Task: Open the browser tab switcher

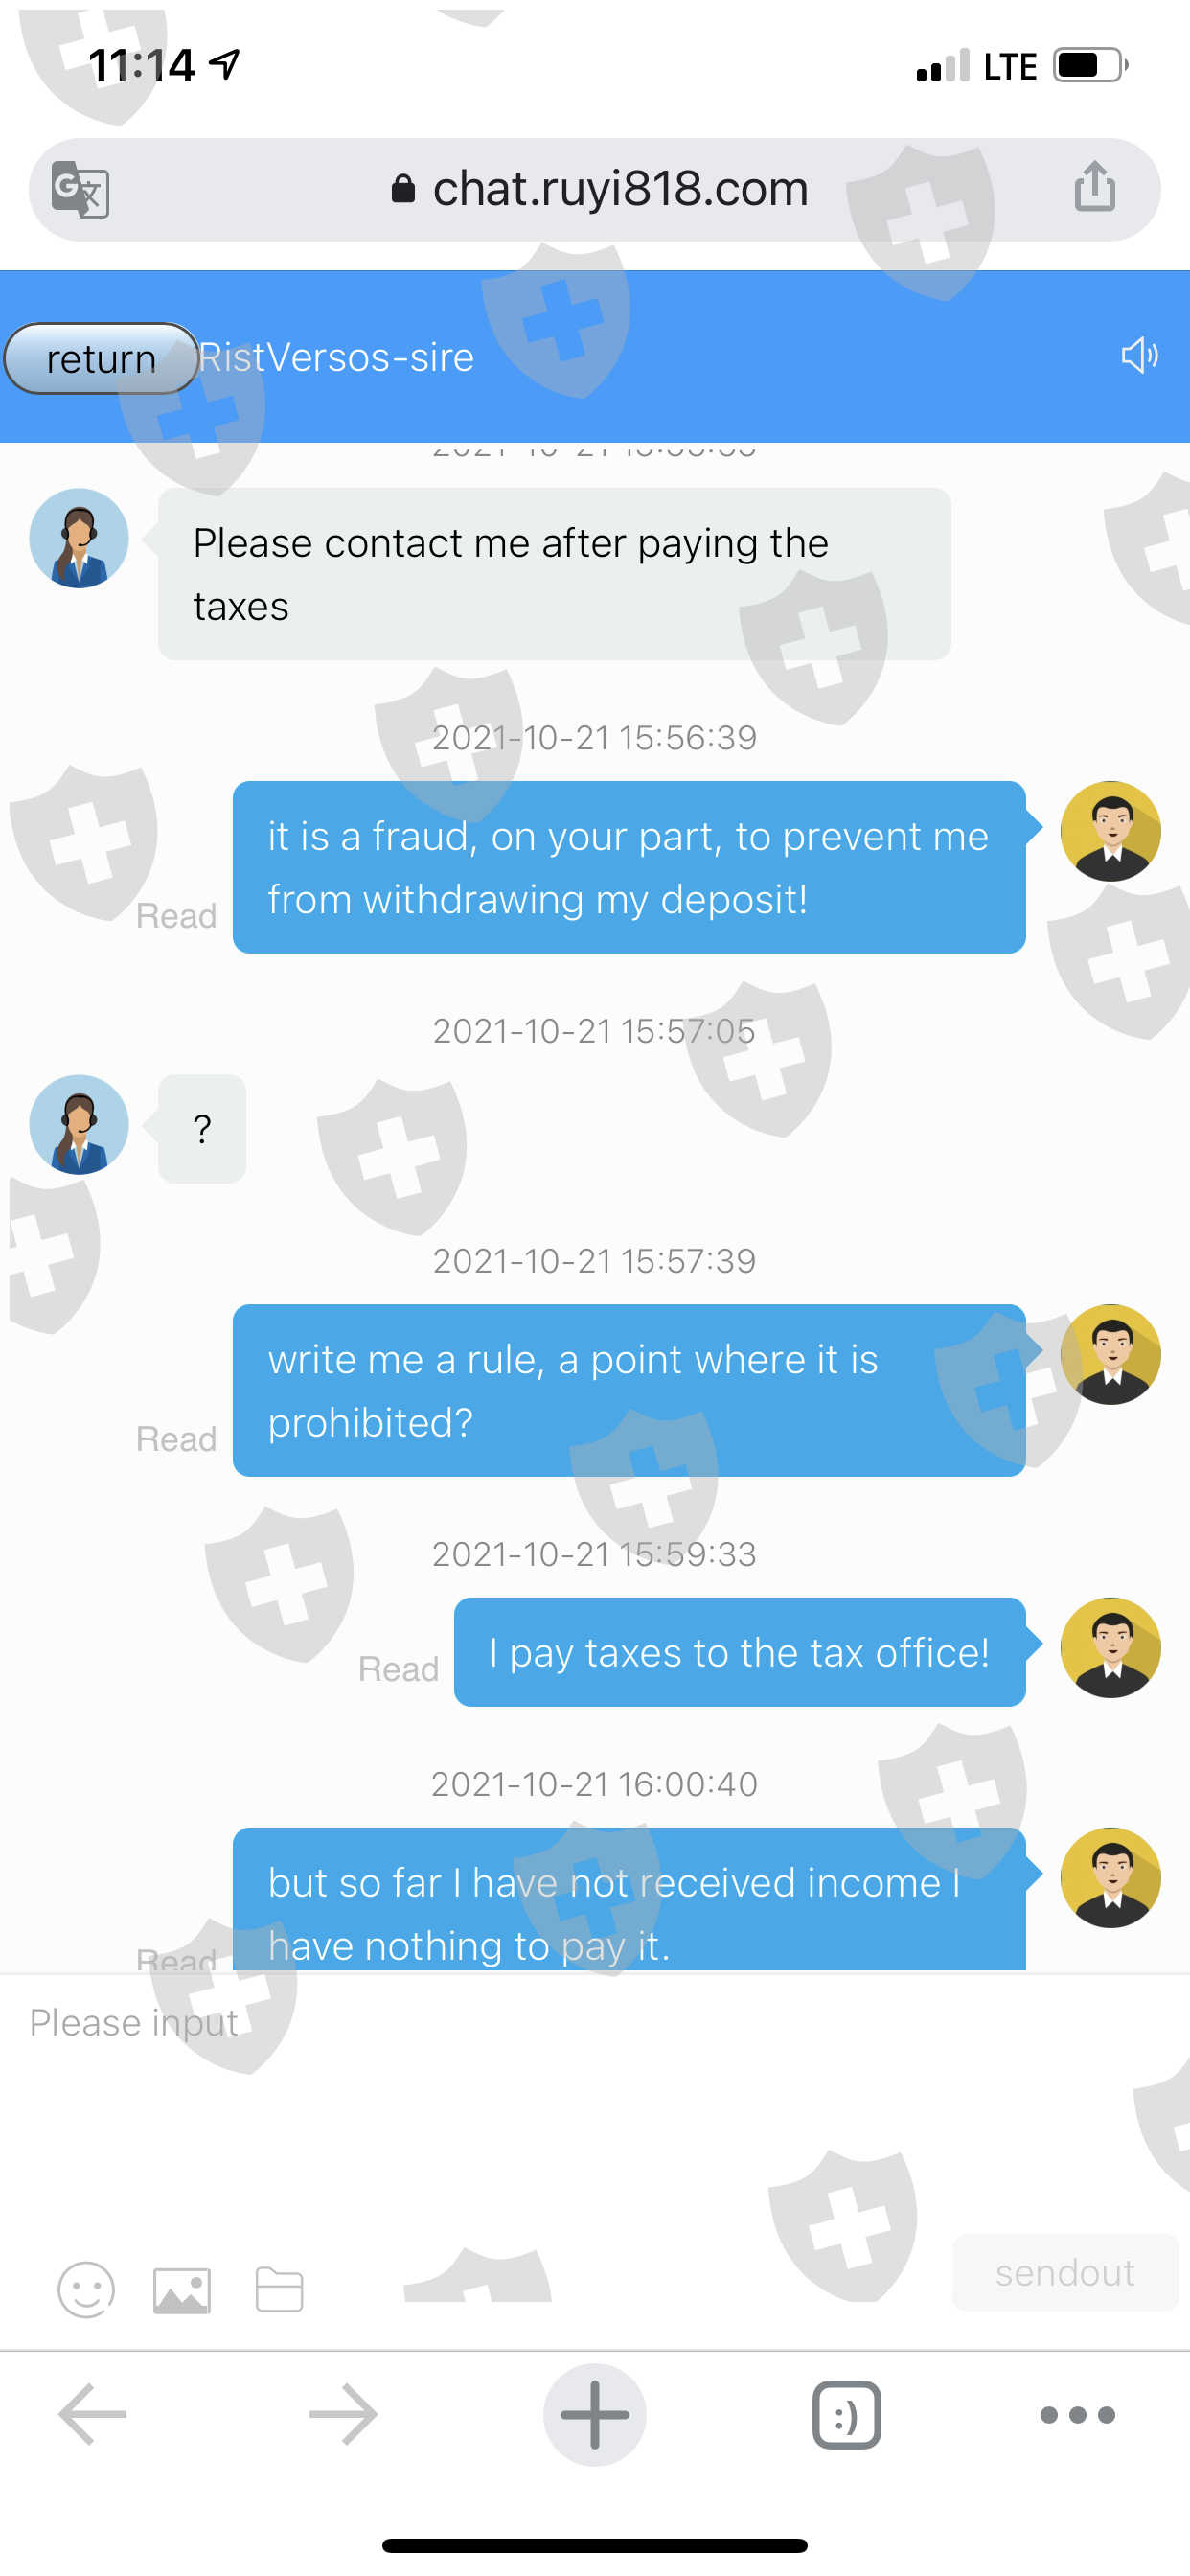Action: pyautogui.click(x=846, y=2414)
